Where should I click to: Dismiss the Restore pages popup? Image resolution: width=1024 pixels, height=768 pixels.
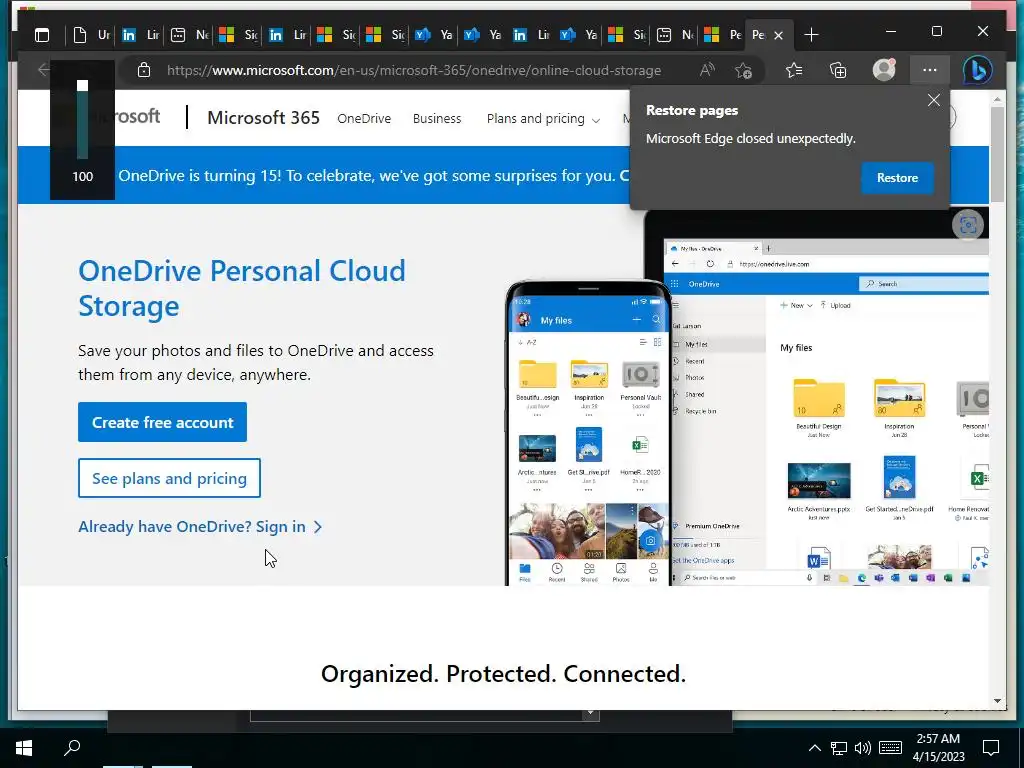(934, 100)
